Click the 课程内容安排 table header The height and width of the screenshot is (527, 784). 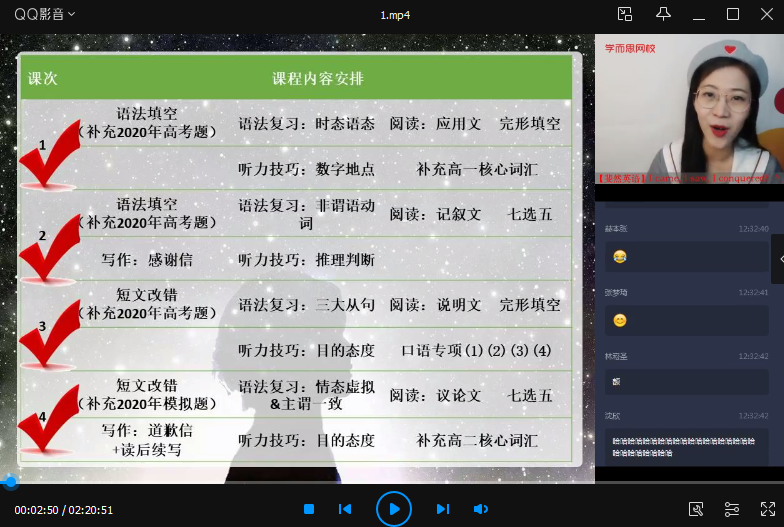318,78
